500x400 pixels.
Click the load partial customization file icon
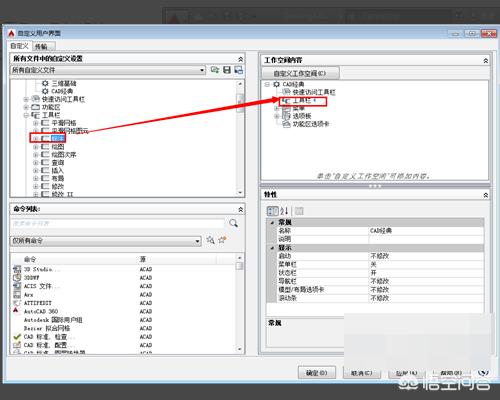pos(215,70)
